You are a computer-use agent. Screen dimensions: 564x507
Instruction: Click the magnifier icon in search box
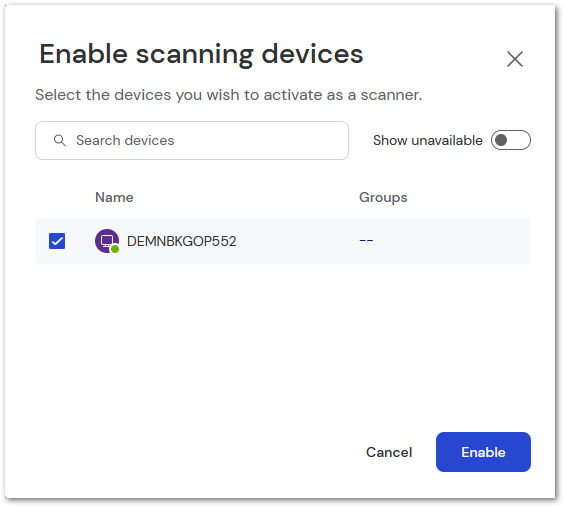(60, 140)
